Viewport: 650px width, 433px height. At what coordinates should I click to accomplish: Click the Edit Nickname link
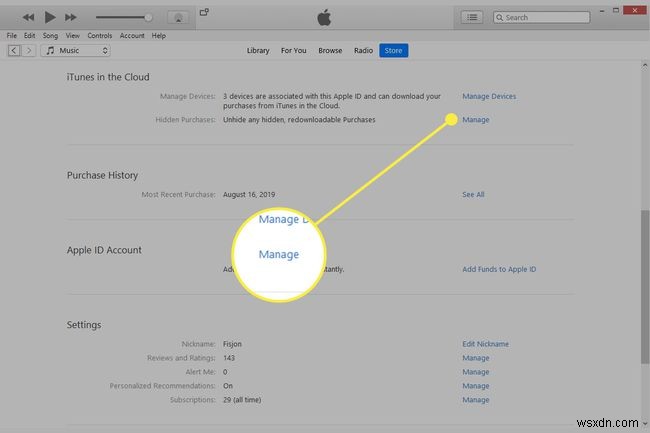485,344
